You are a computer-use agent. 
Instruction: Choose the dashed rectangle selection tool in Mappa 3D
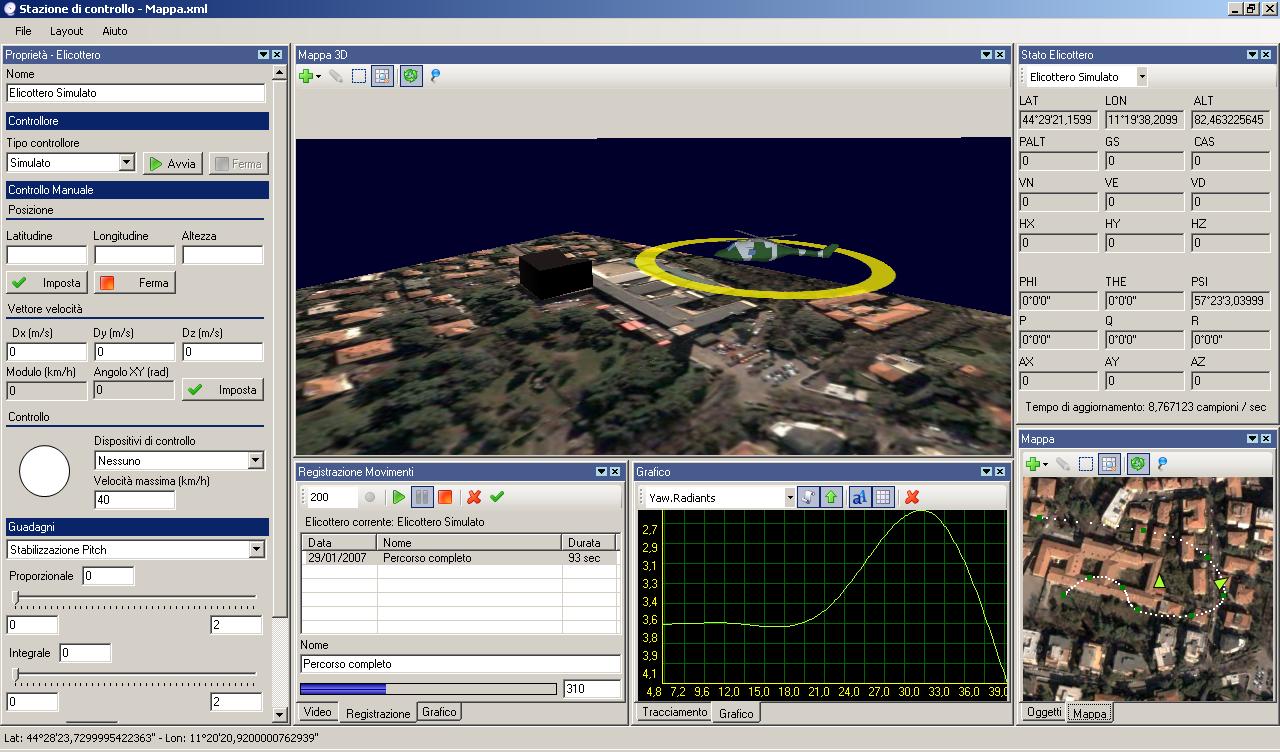point(359,76)
